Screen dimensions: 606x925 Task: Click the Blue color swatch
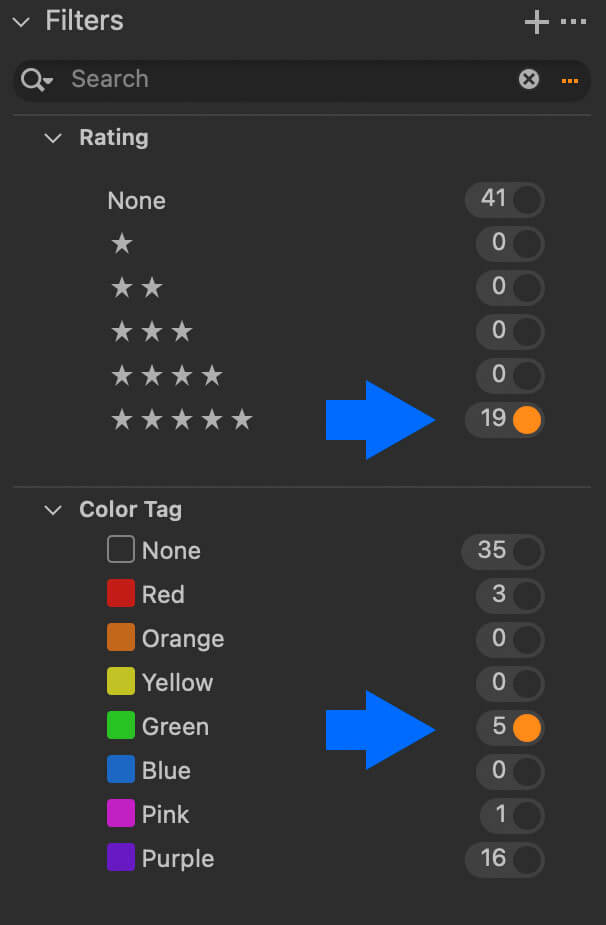(x=121, y=771)
